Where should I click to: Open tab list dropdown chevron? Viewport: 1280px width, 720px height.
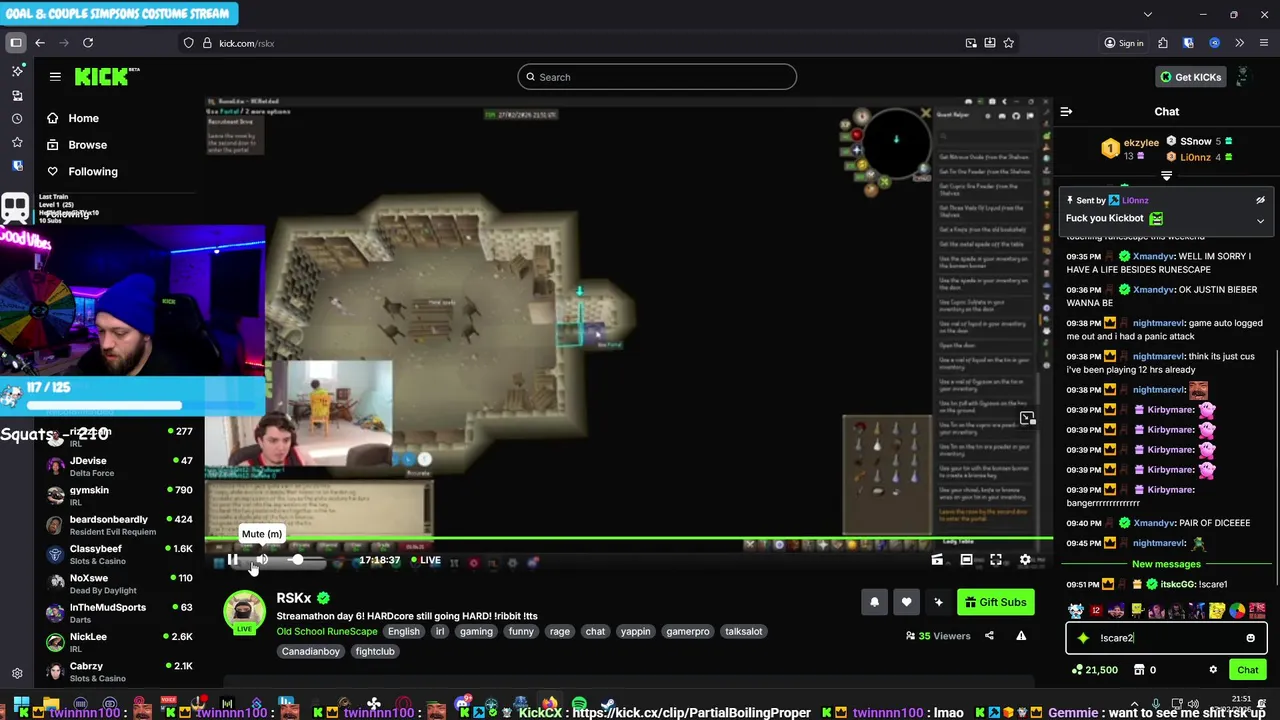pyautogui.click(x=1147, y=14)
